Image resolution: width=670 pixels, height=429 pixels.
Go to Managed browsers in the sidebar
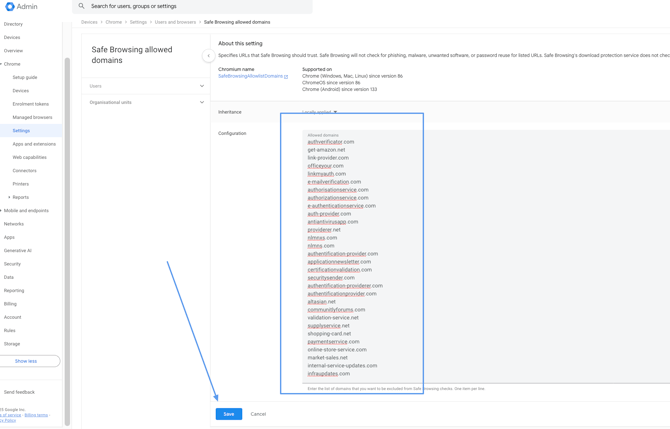point(32,117)
